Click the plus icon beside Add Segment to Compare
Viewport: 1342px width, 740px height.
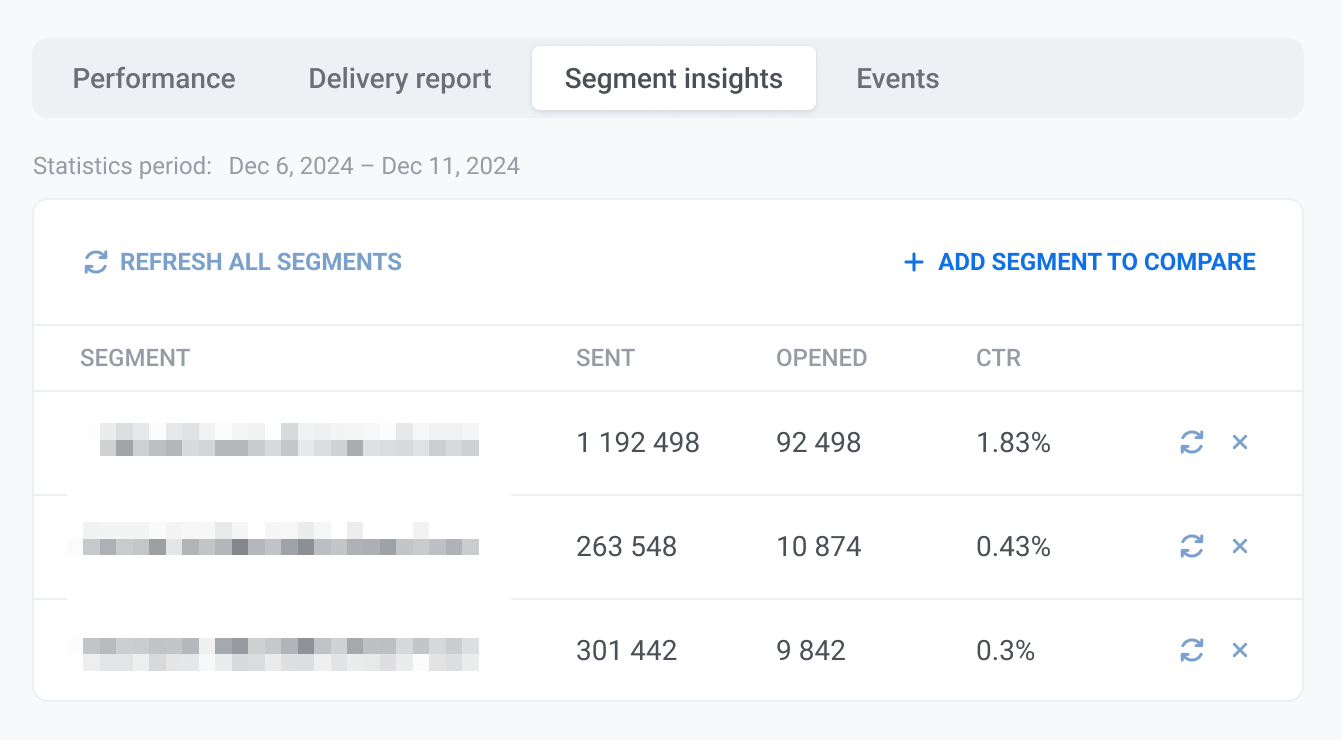click(x=913, y=263)
